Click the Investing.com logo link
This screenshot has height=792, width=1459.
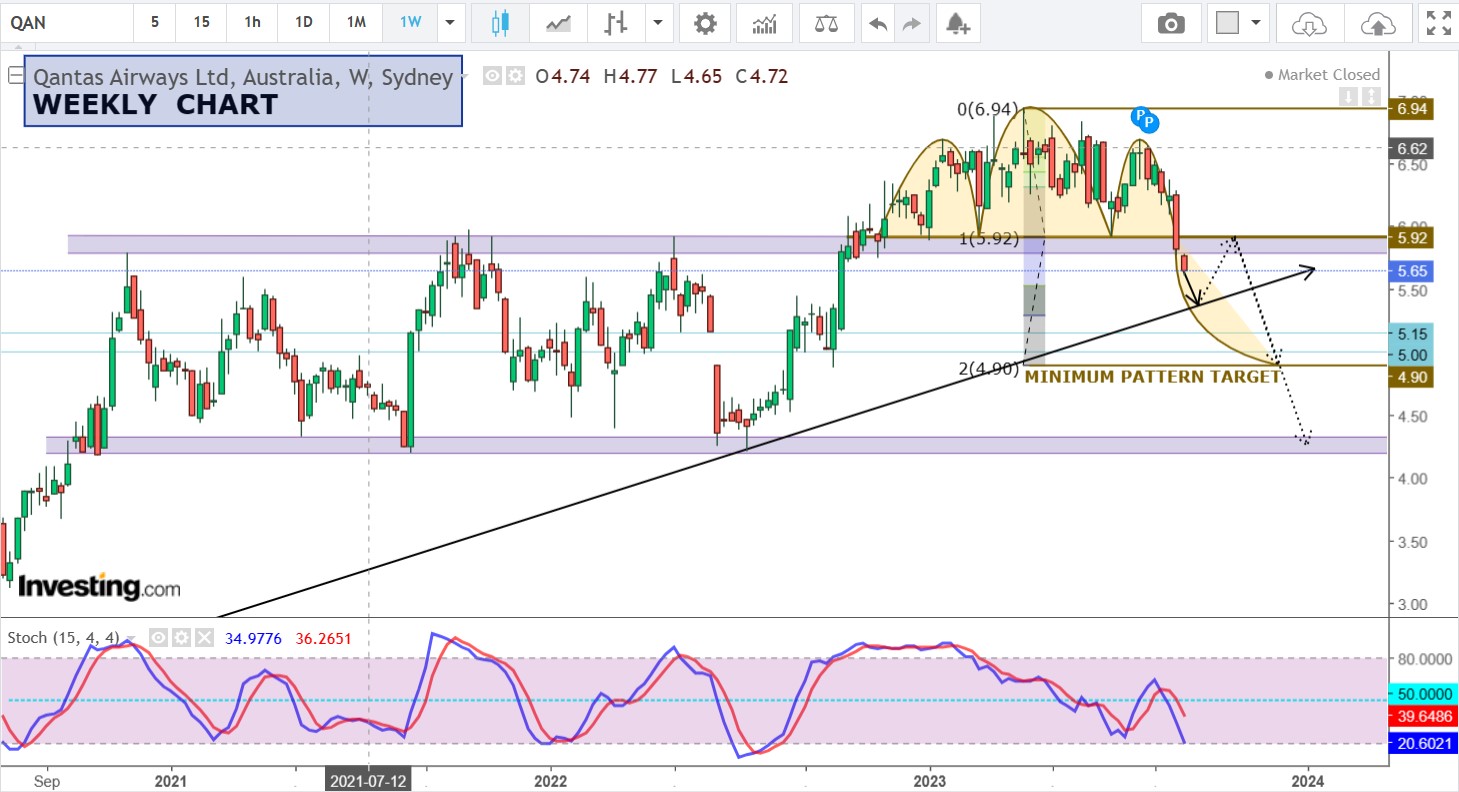(x=99, y=587)
